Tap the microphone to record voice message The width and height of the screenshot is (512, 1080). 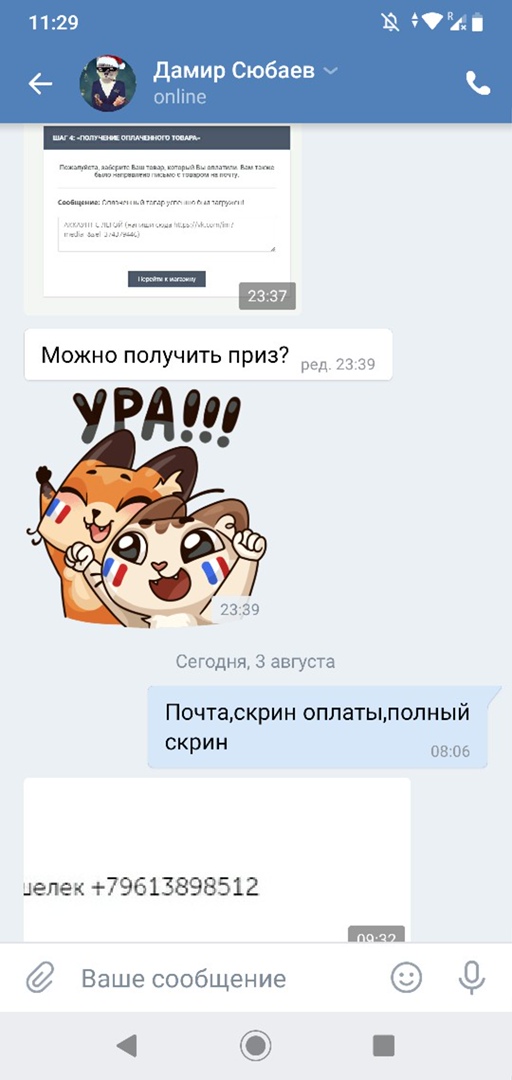pyautogui.click(x=472, y=977)
